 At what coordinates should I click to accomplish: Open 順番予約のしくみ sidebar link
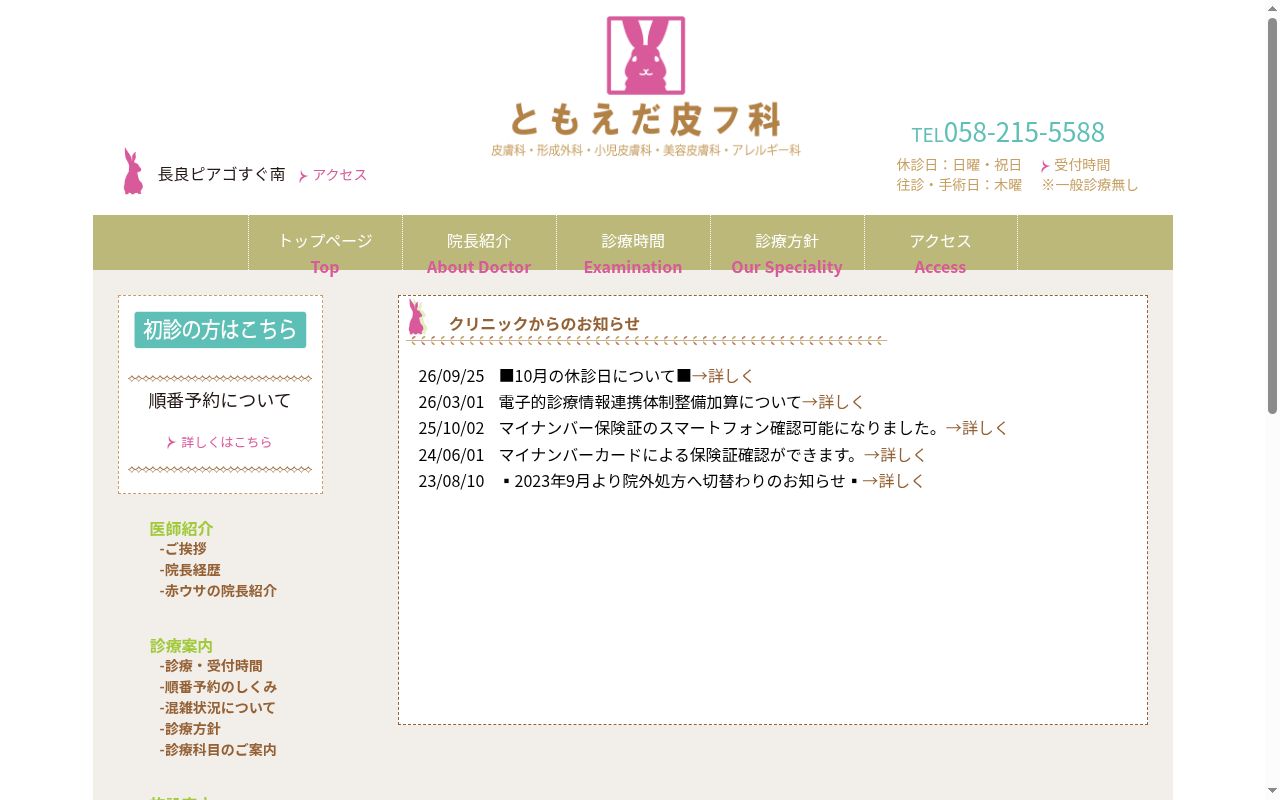tap(218, 687)
